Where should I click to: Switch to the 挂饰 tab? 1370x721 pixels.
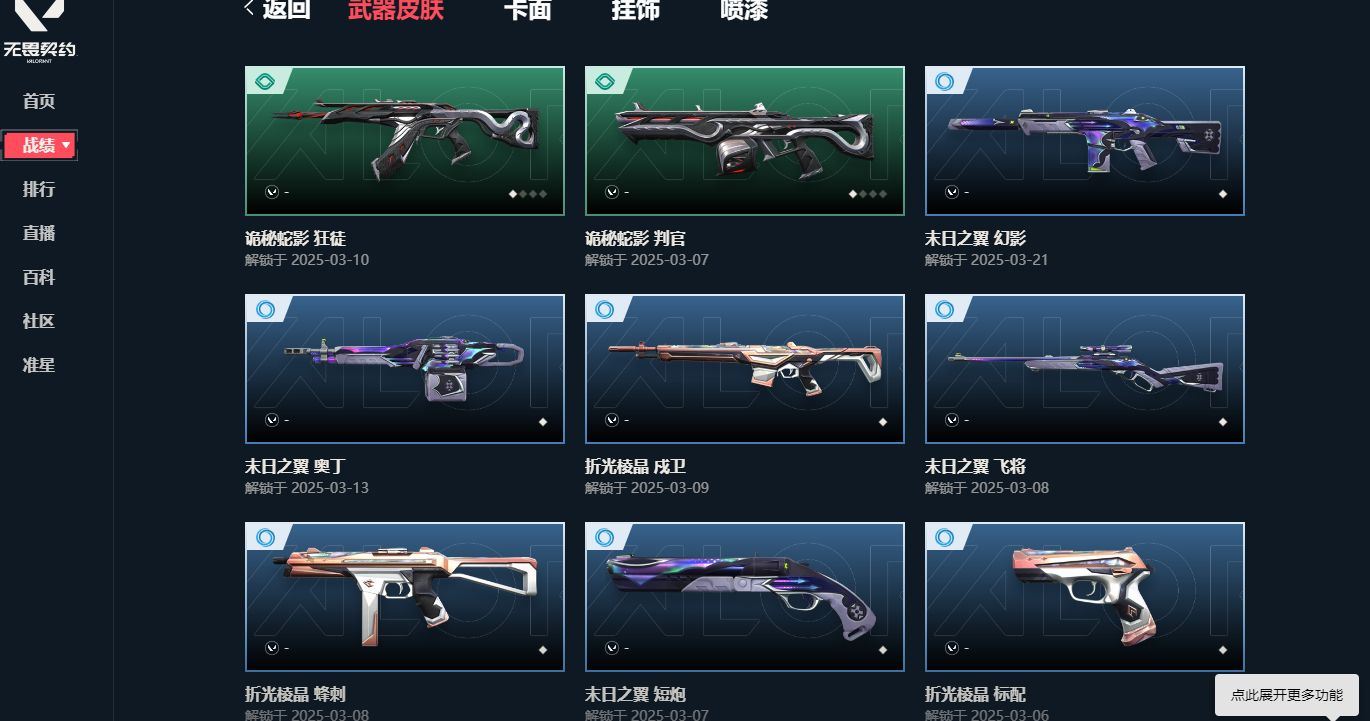coord(635,10)
